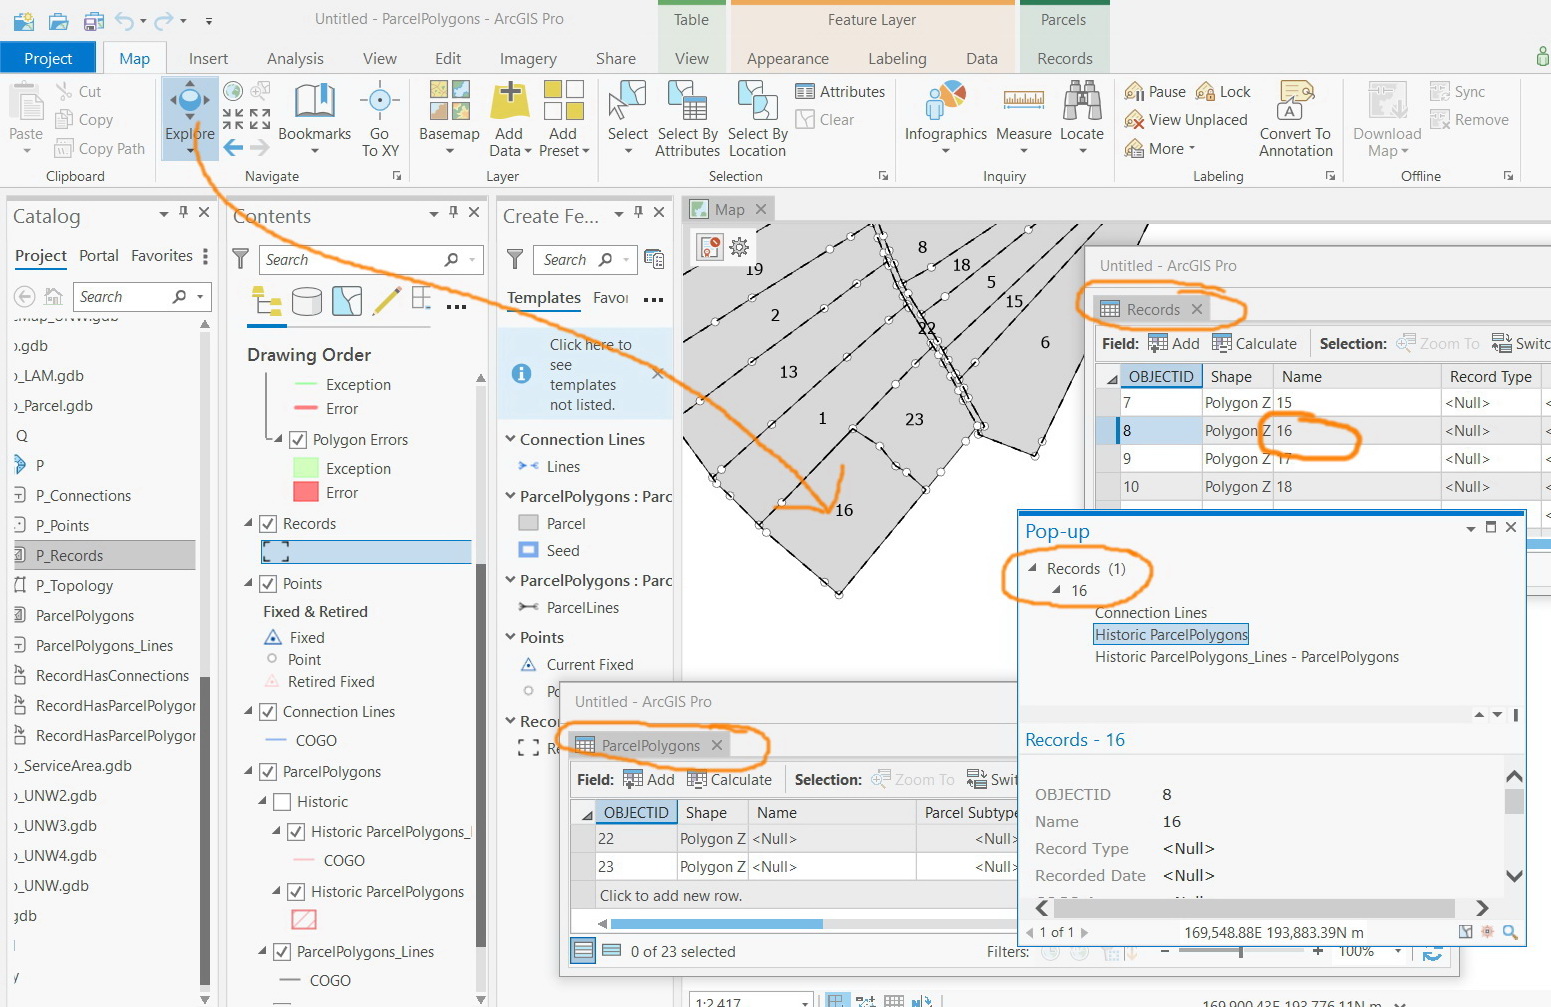Show List By Data Source view
1551x1007 pixels.
(x=307, y=300)
